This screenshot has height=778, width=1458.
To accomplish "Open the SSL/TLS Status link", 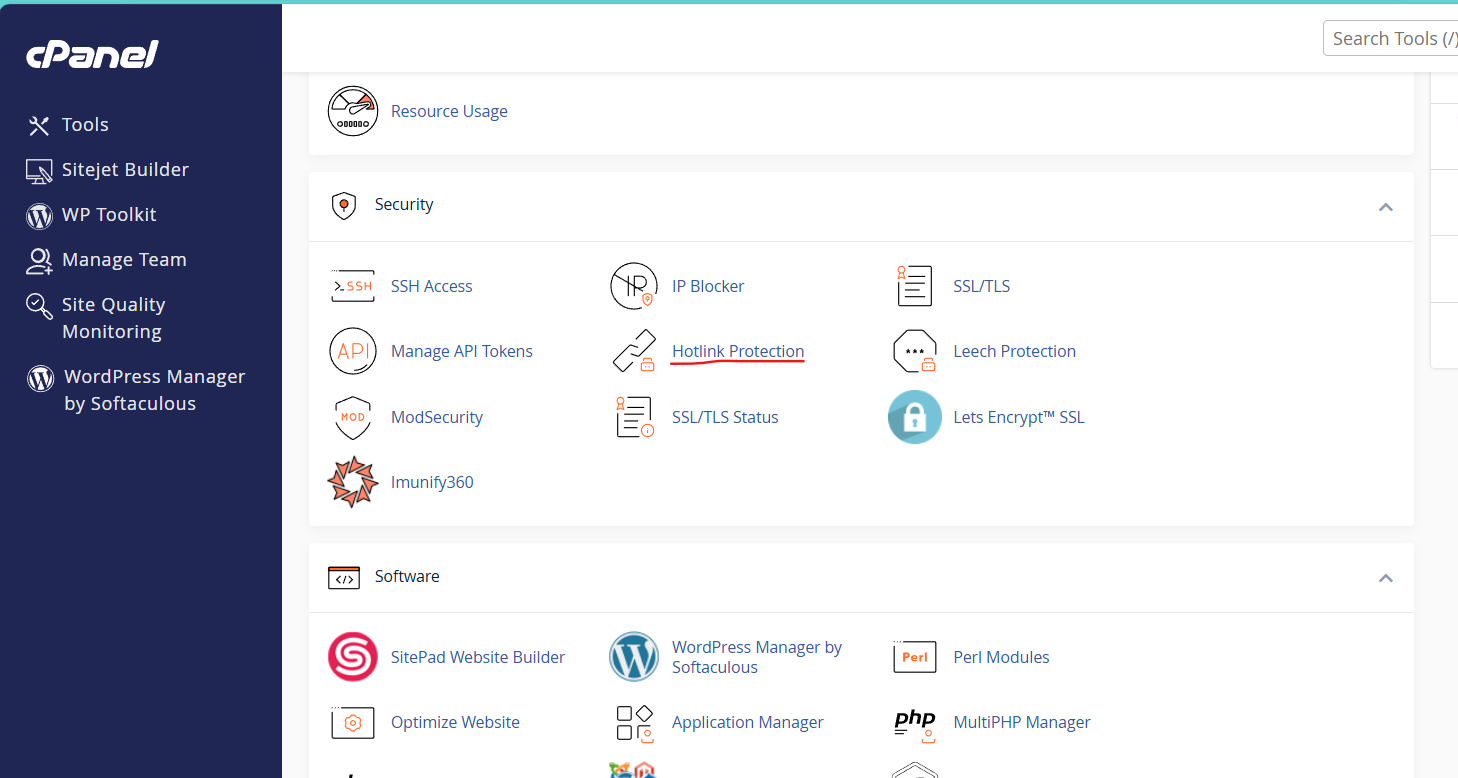I will click(x=725, y=417).
